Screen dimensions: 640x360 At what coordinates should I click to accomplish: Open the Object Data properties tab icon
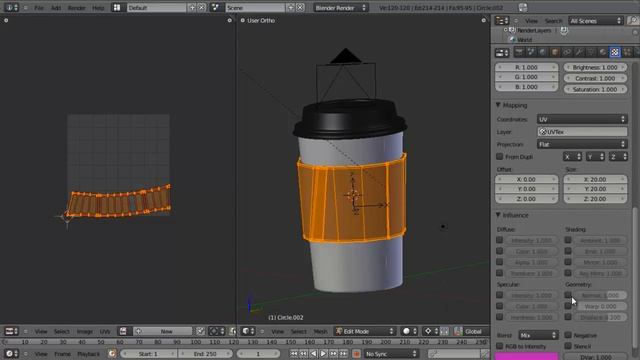pyautogui.click(x=591, y=52)
